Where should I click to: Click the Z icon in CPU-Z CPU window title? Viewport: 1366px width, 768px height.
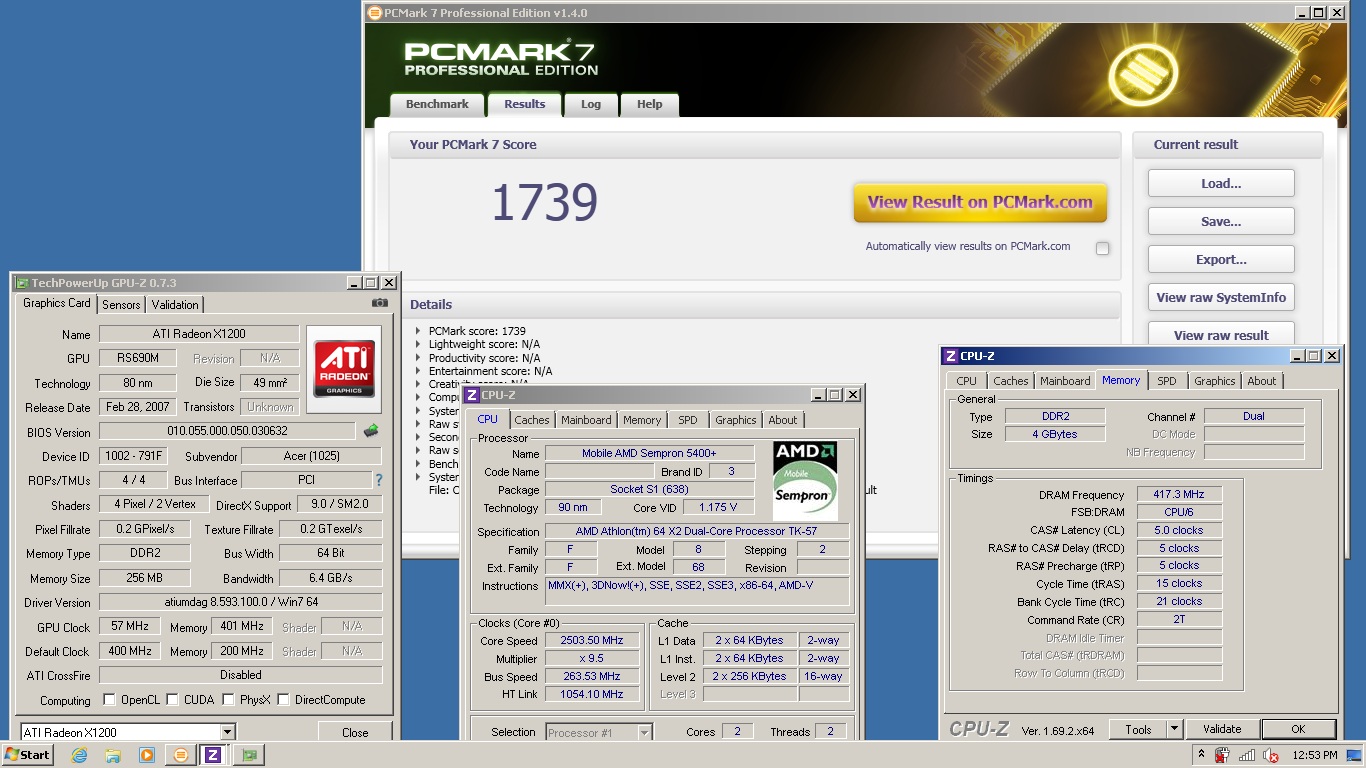473,395
